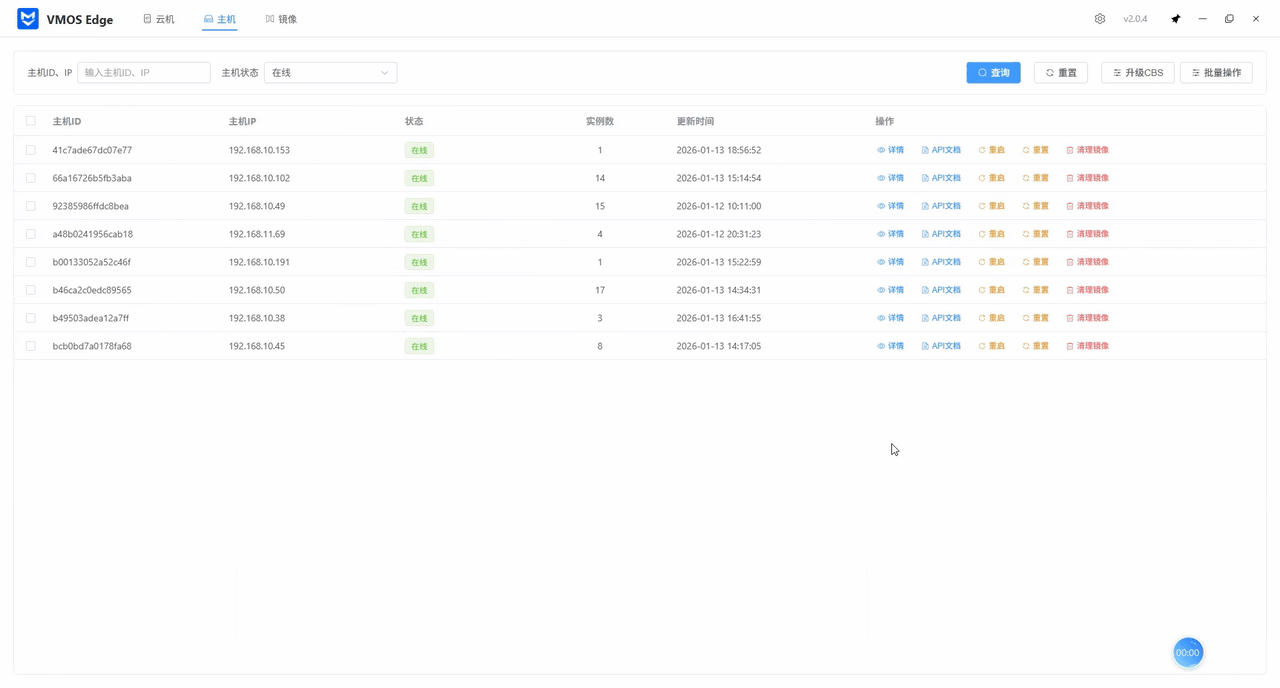Switch to the 云机 tab
Image resolution: width=1280 pixels, height=688 pixels.
159,19
